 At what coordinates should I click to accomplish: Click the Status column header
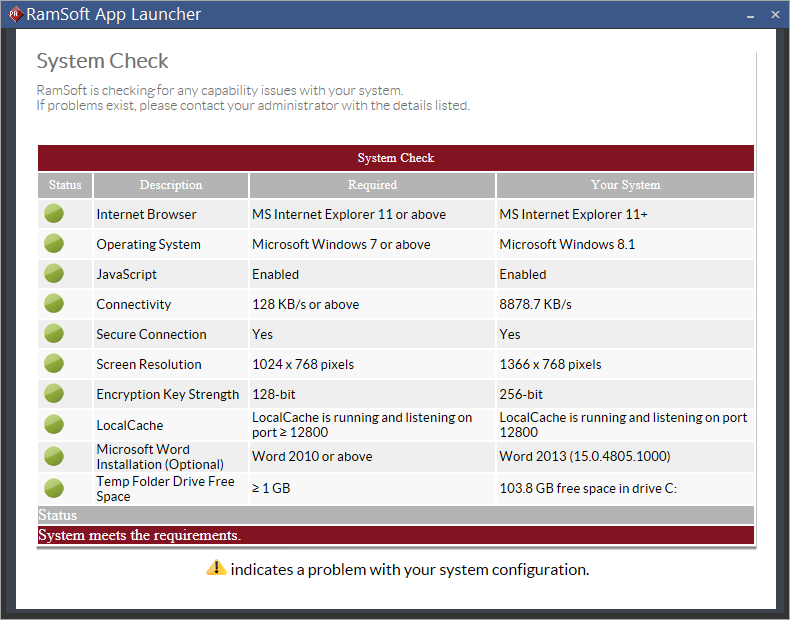coord(65,185)
